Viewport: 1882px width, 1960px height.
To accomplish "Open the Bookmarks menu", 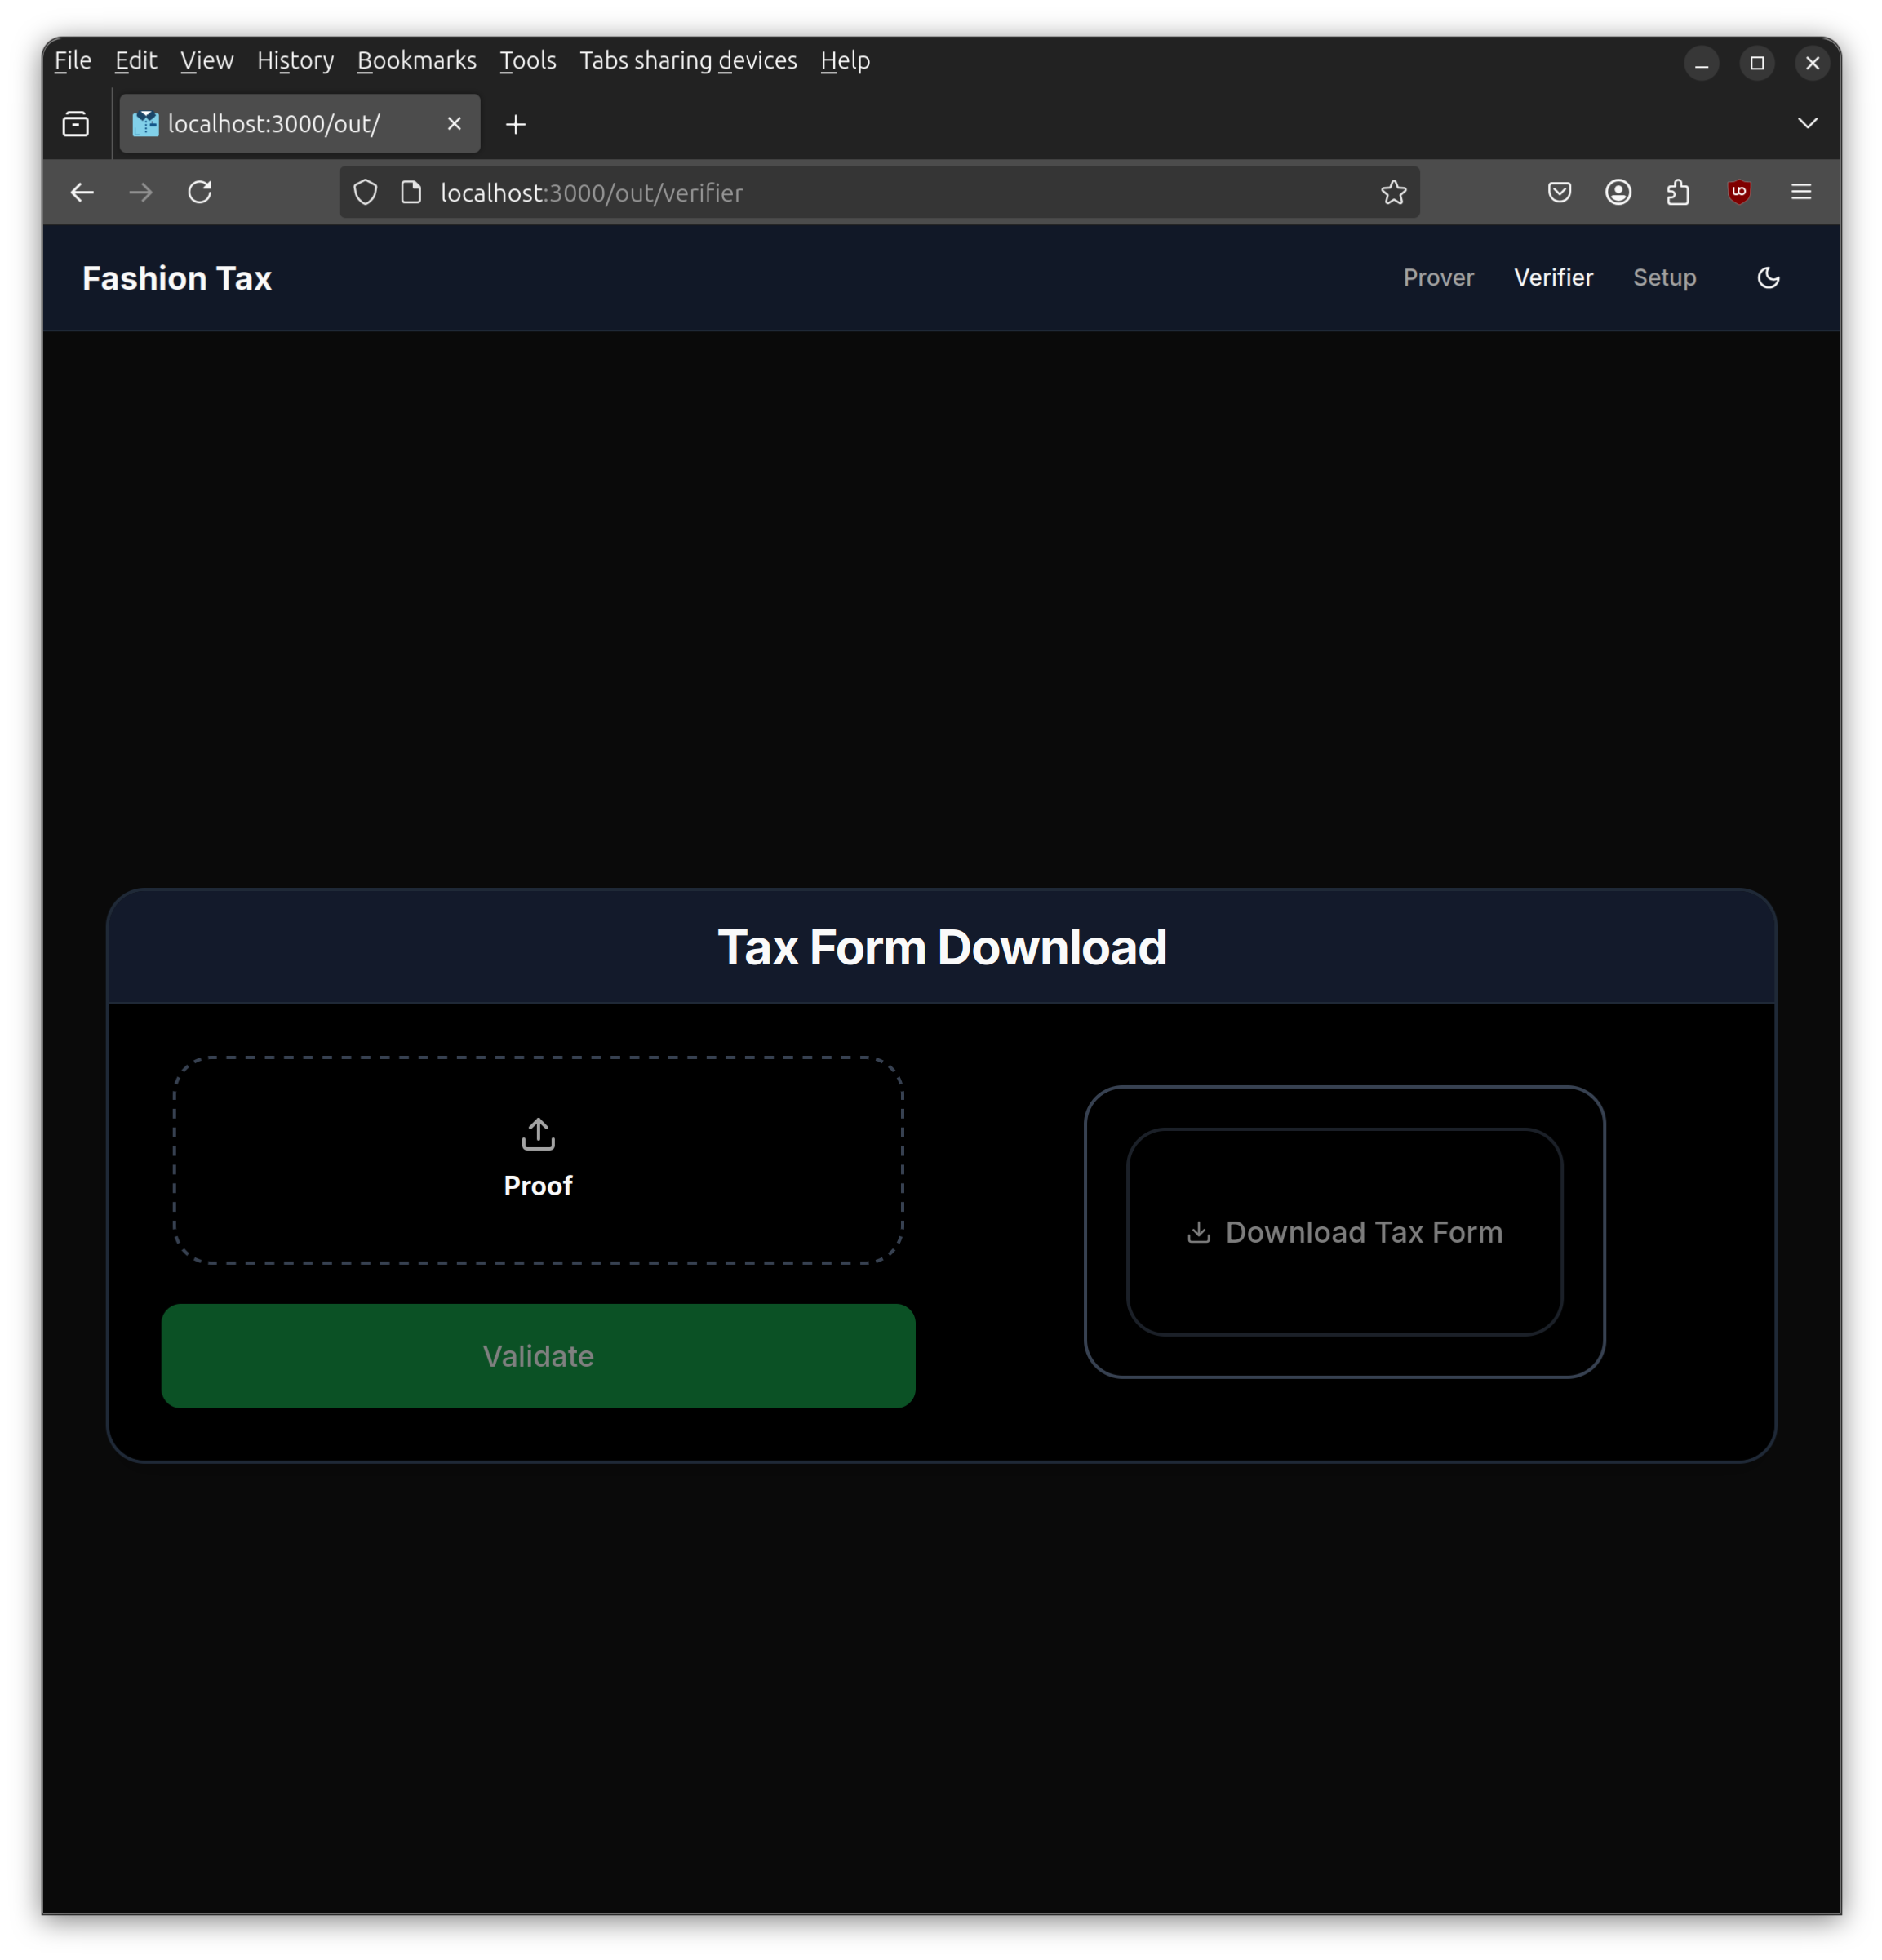I will tap(416, 61).
